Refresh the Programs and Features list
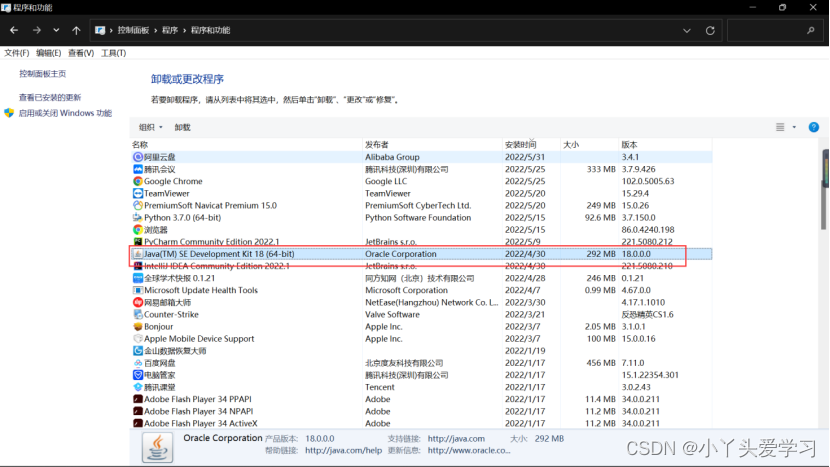 [710, 31]
